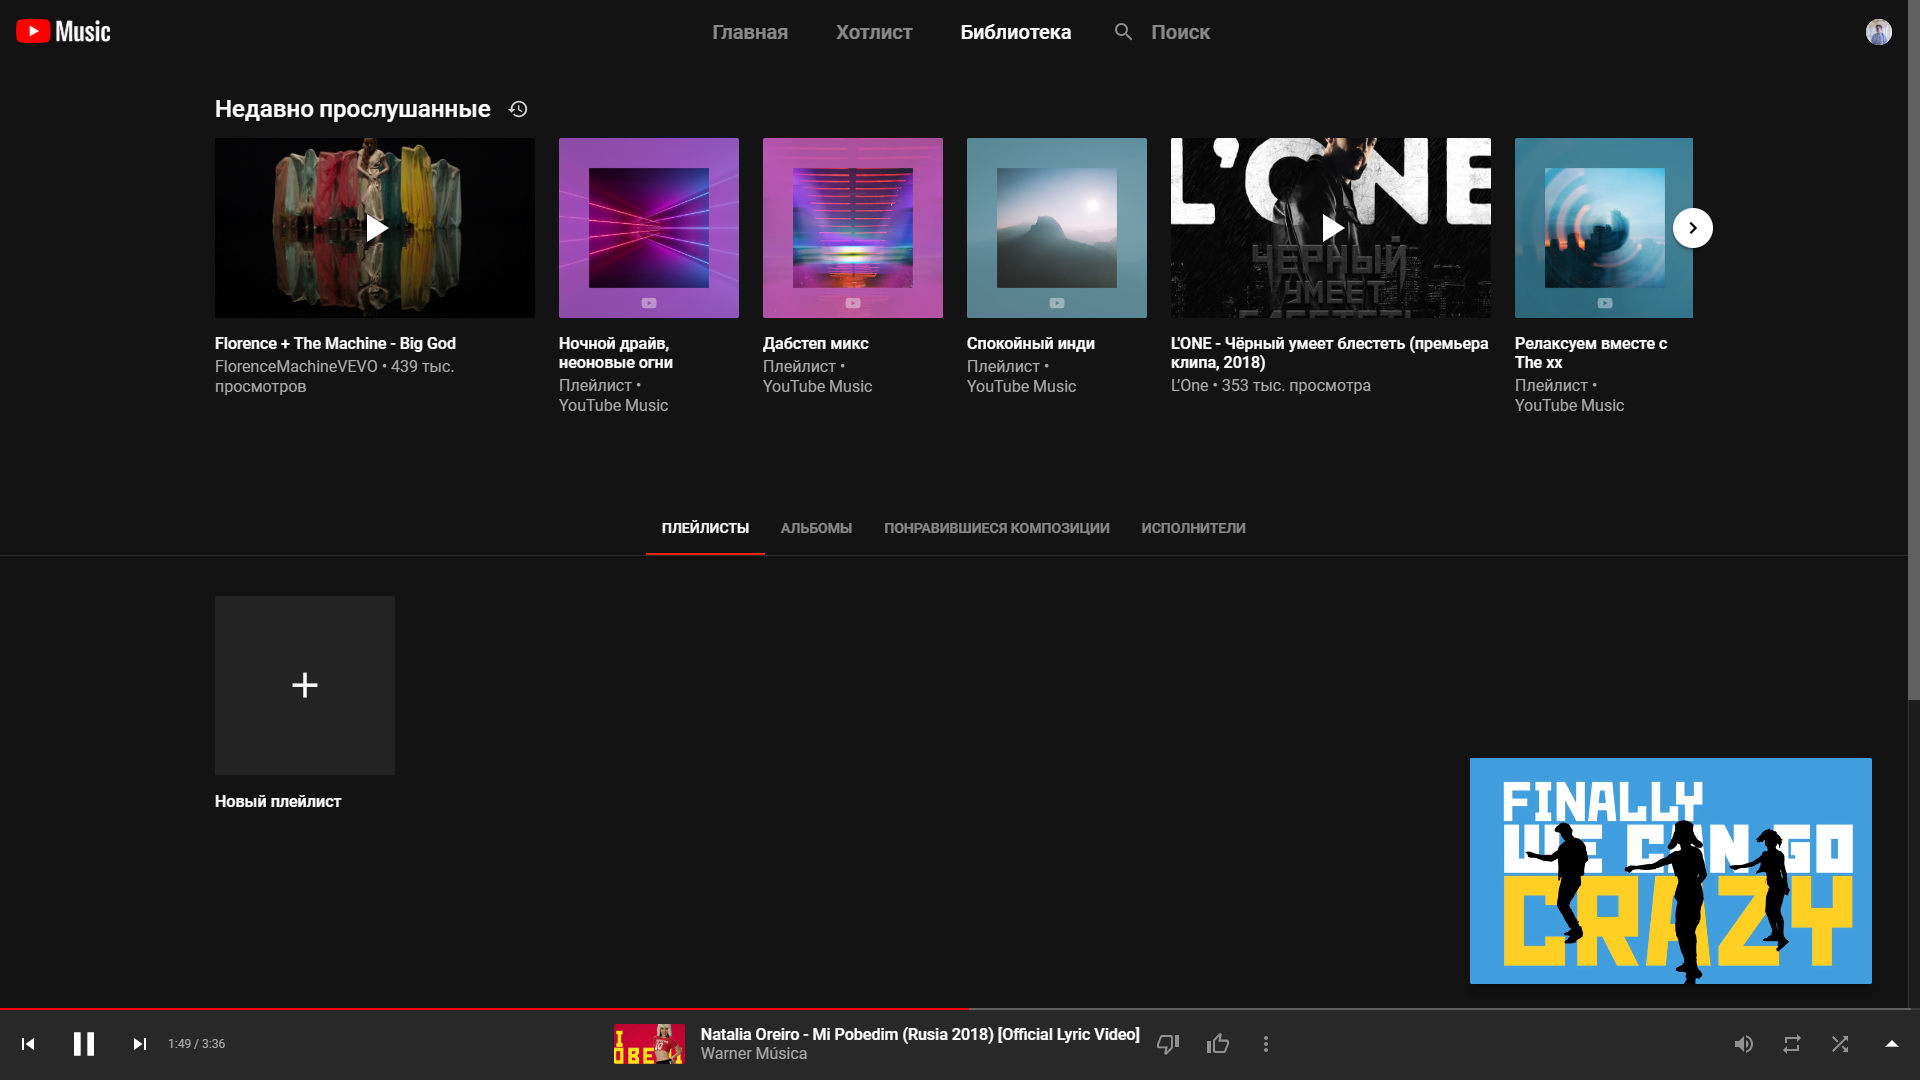The height and width of the screenshot is (1080, 1920).
Task: Open listening history clock icon
Action: coord(518,109)
